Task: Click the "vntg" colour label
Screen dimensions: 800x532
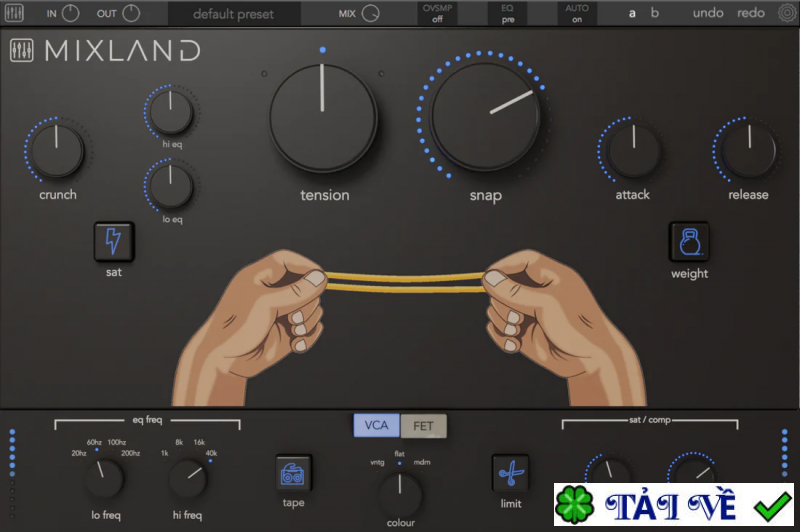Action: tap(377, 462)
